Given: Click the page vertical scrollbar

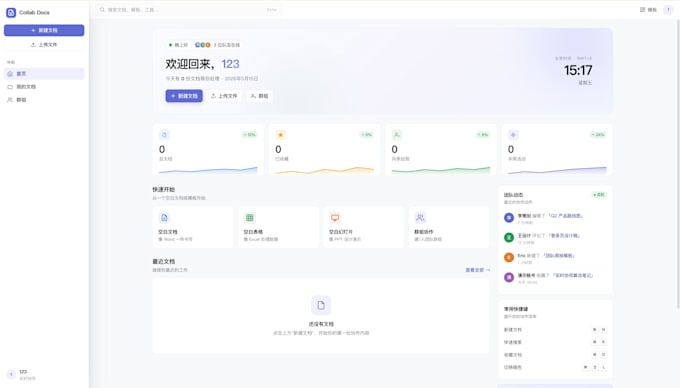Looking at the screenshot, I should [x=677, y=165].
